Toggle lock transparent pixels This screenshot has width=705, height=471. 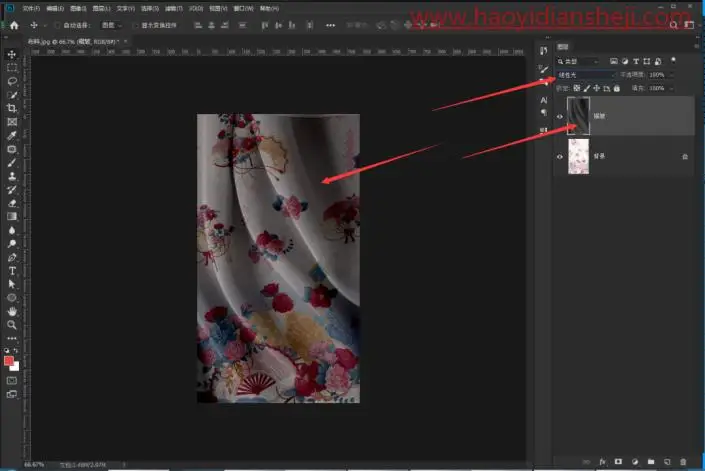(577, 88)
